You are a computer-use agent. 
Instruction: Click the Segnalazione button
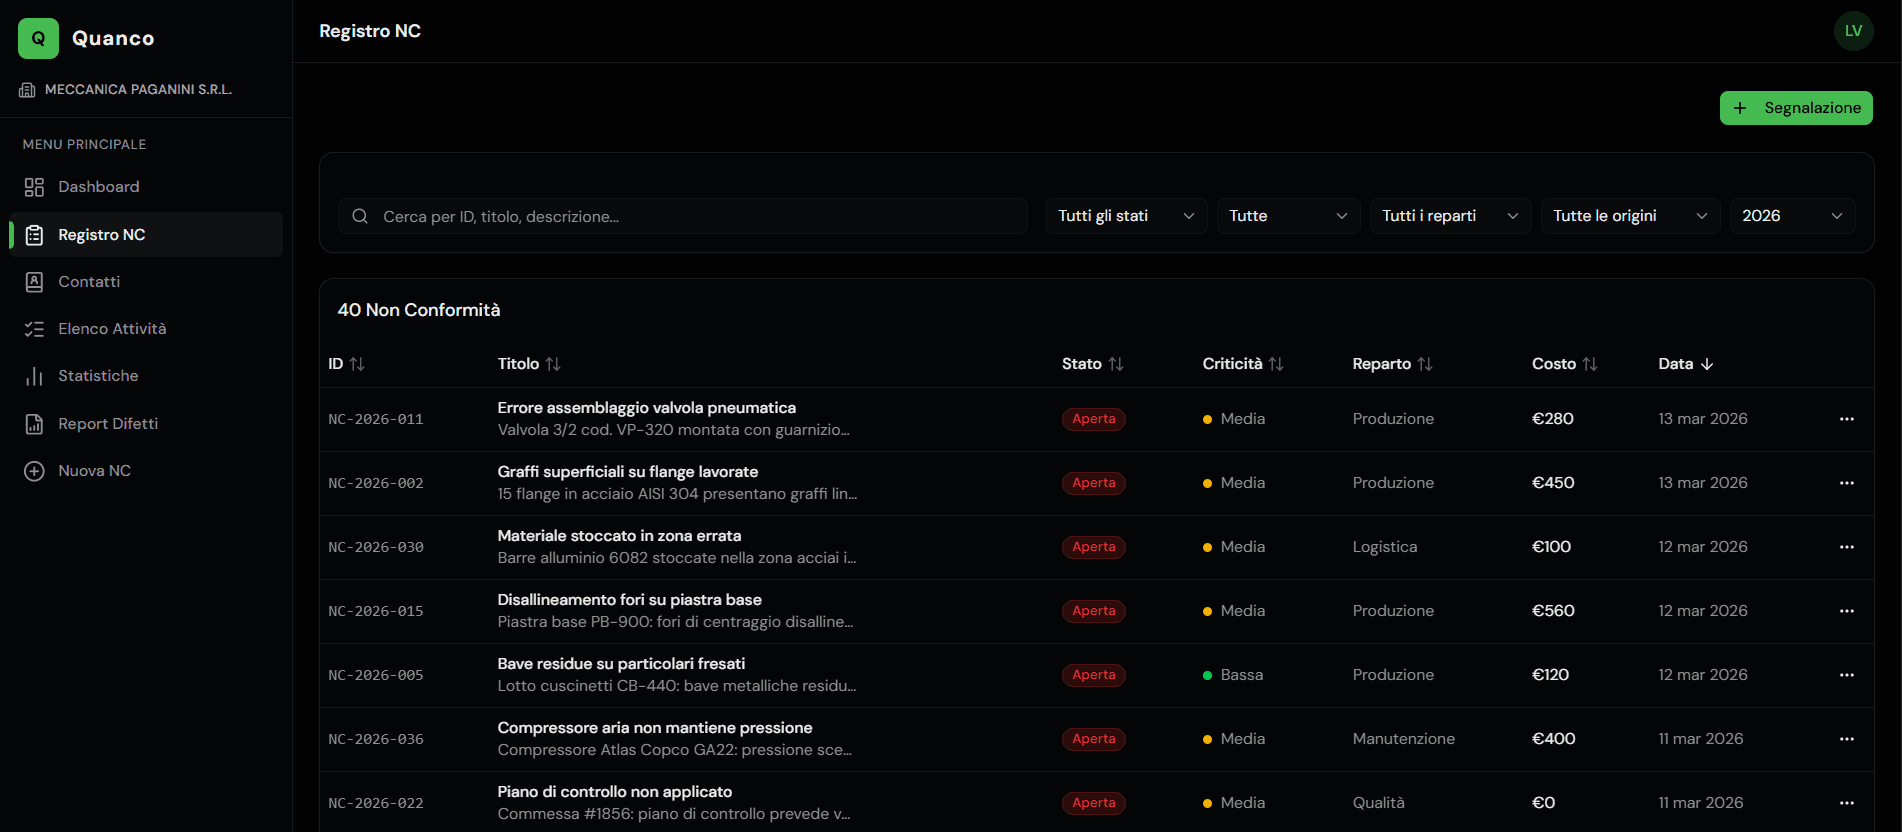coord(1796,108)
